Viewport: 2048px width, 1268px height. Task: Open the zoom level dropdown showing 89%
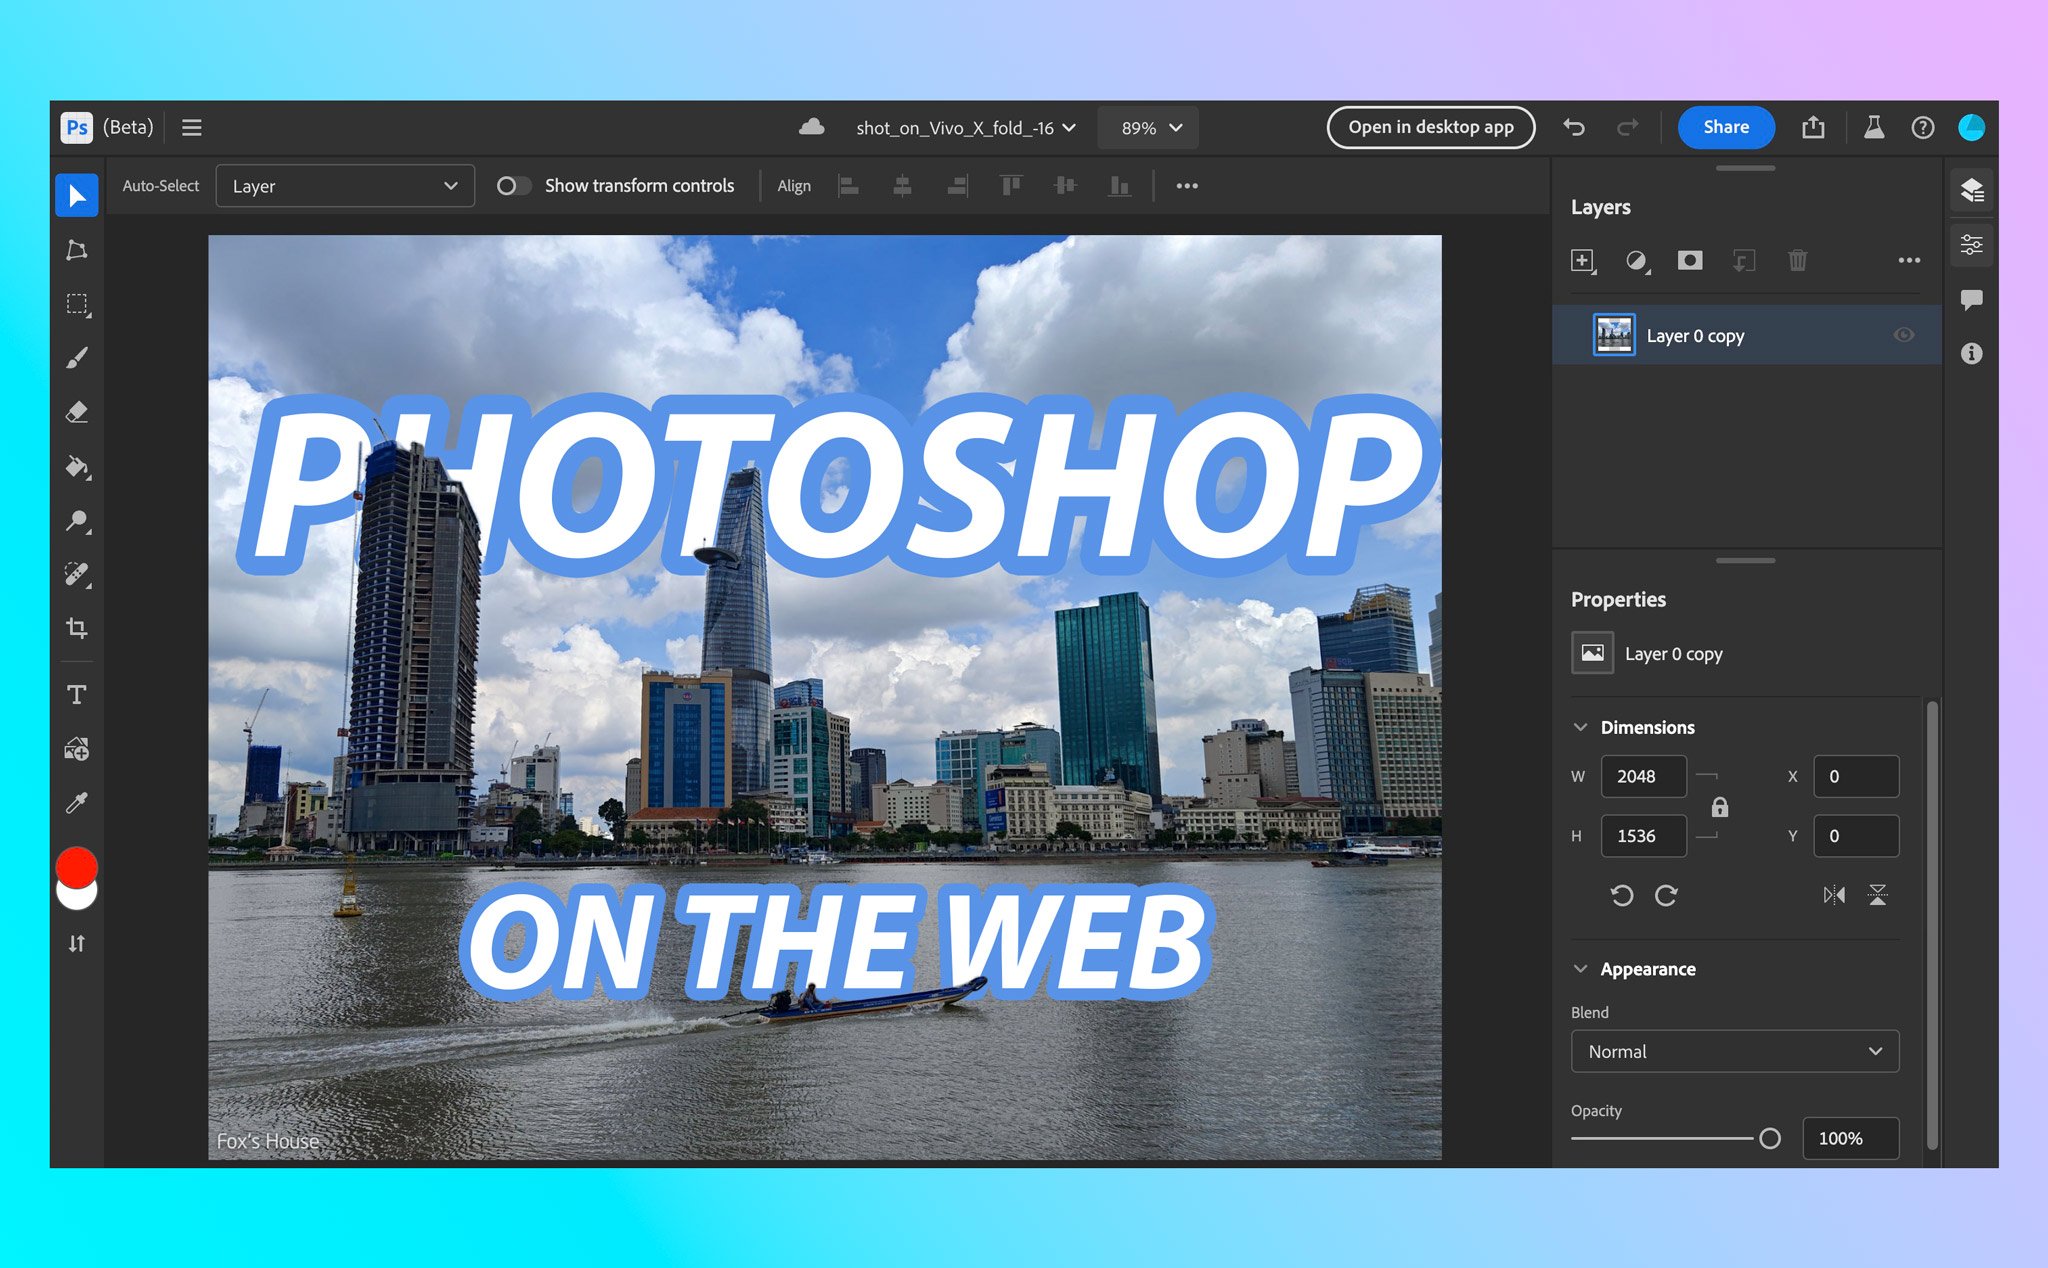click(x=1146, y=127)
